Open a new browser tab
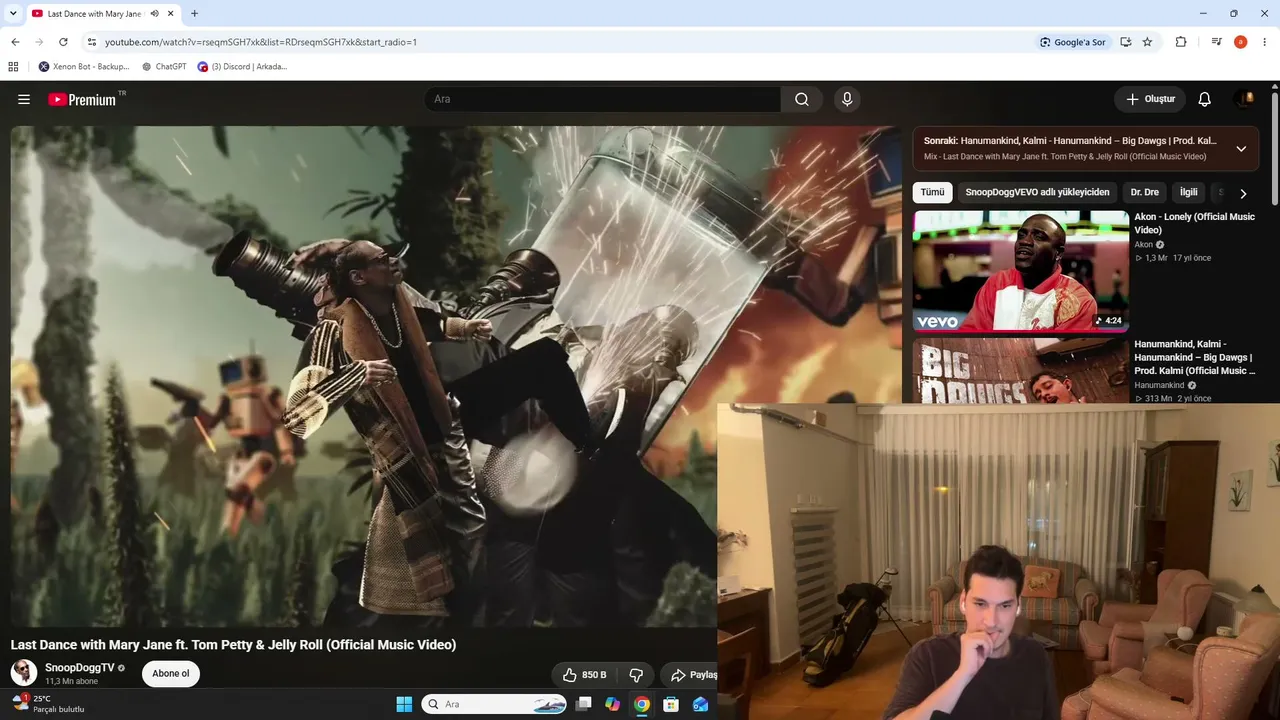Screen dimensions: 1280x720 tap(194, 14)
